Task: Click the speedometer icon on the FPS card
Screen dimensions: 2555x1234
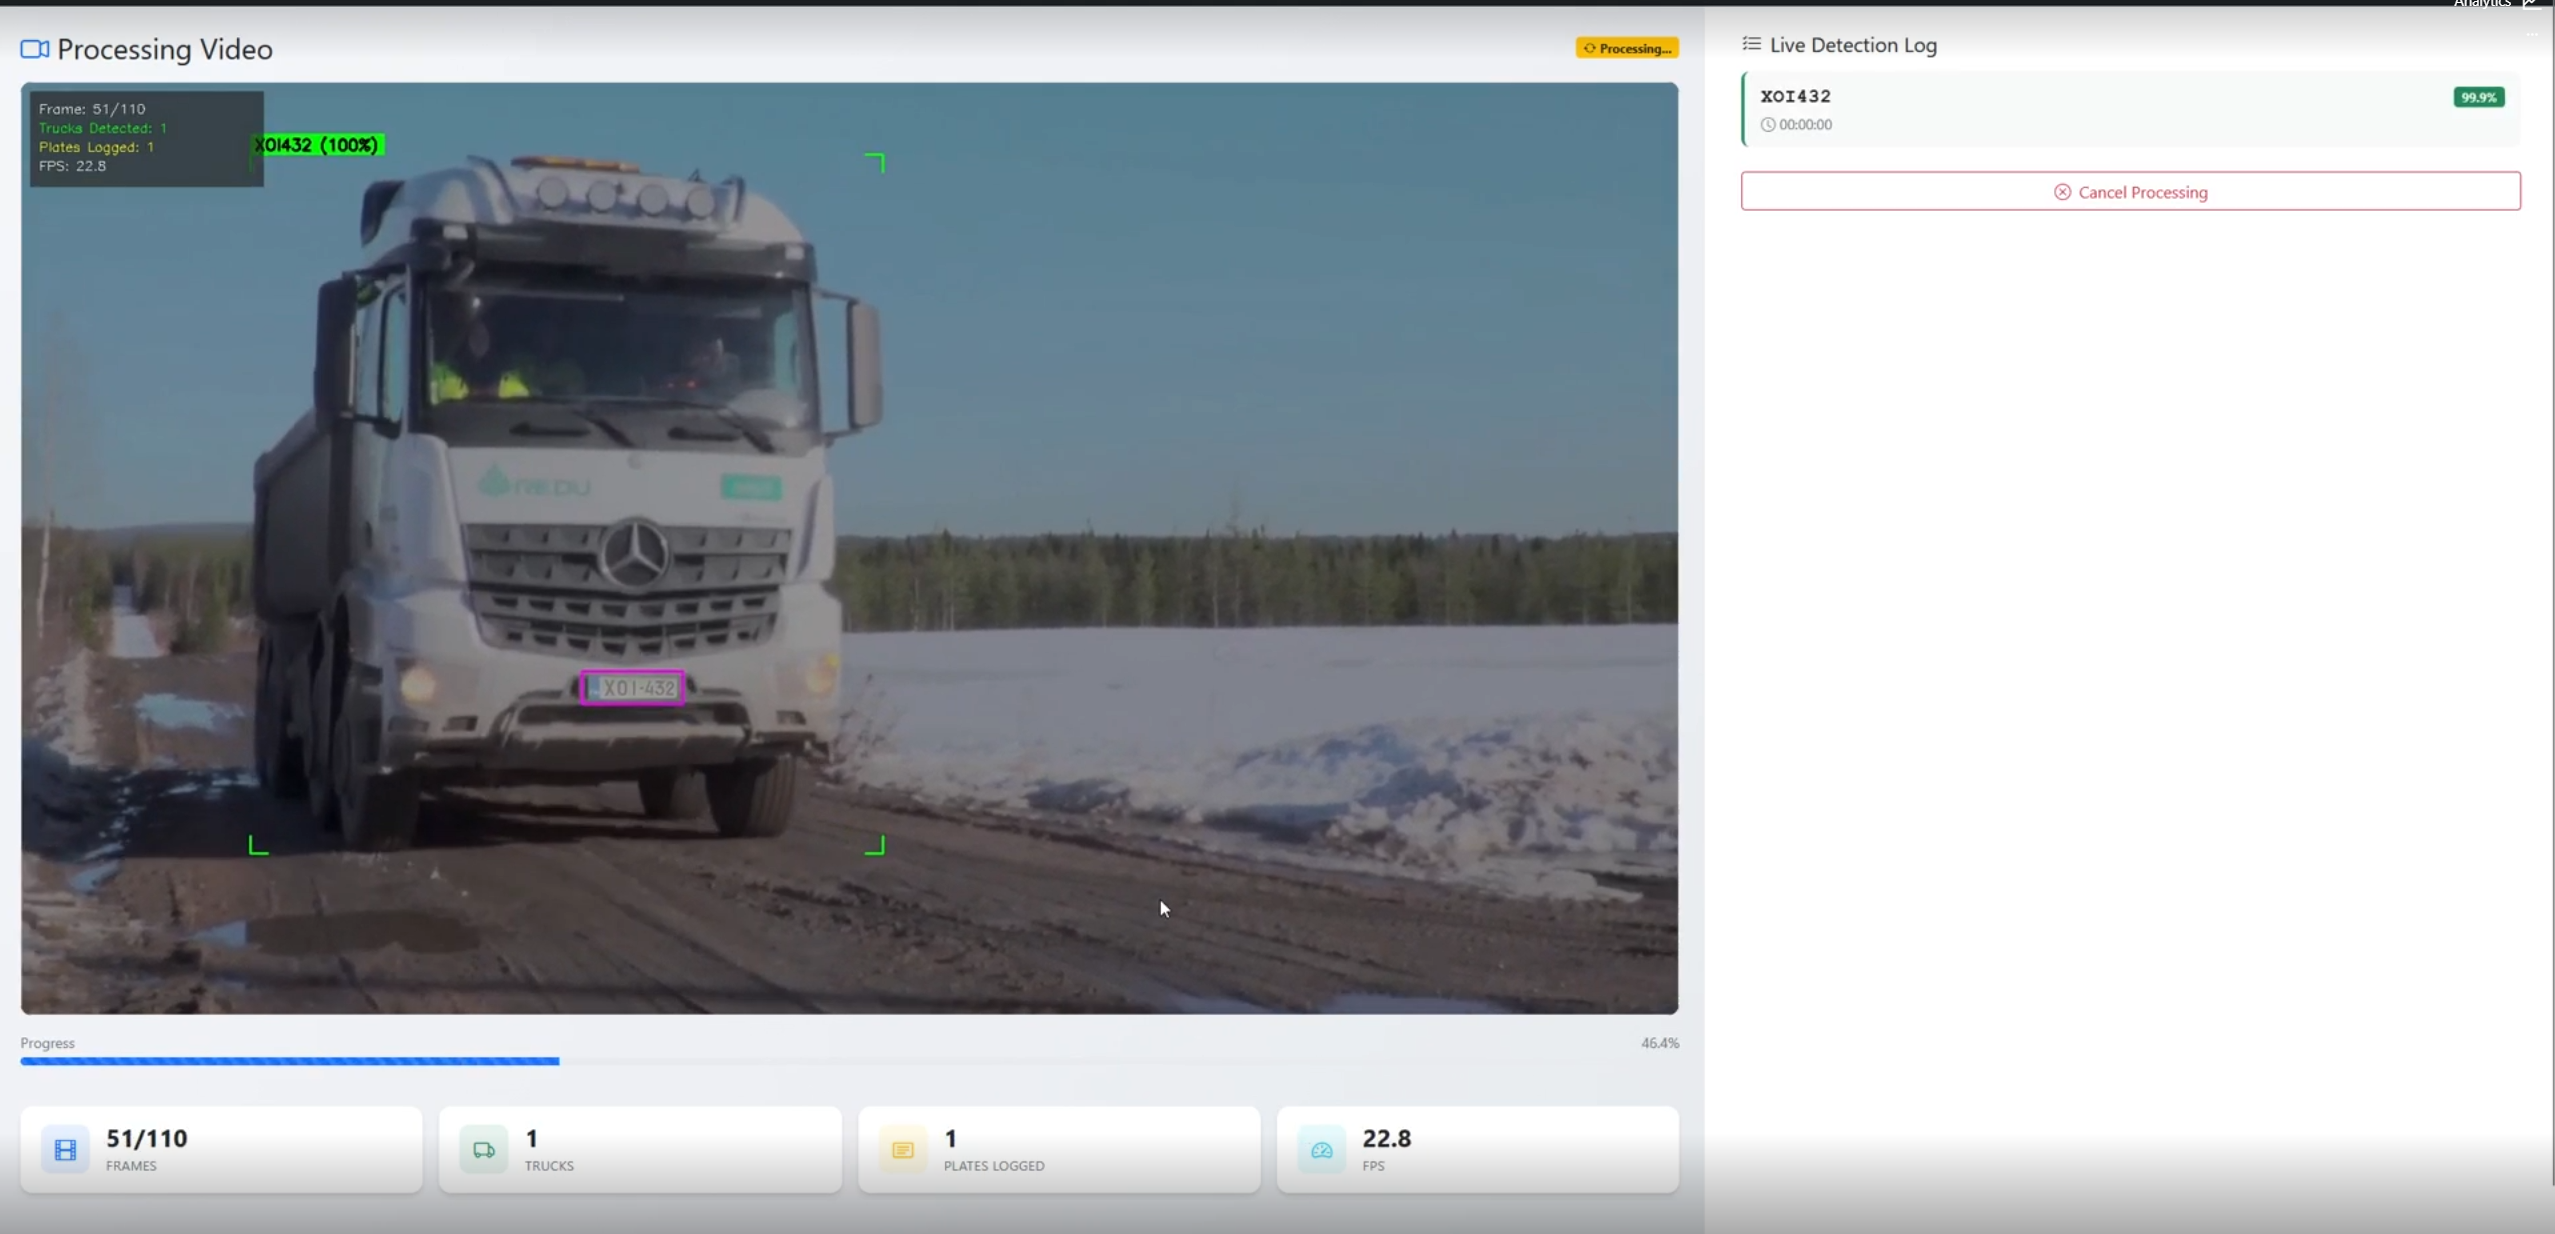Action: (x=1320, y=1149)
